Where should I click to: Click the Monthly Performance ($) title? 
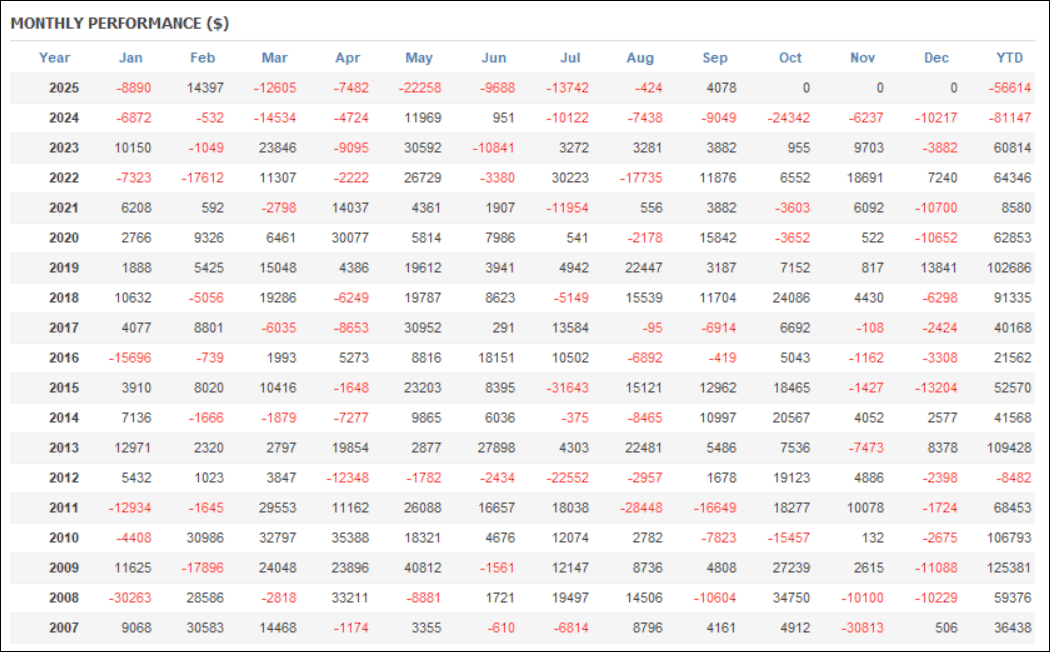click(120, 23)
